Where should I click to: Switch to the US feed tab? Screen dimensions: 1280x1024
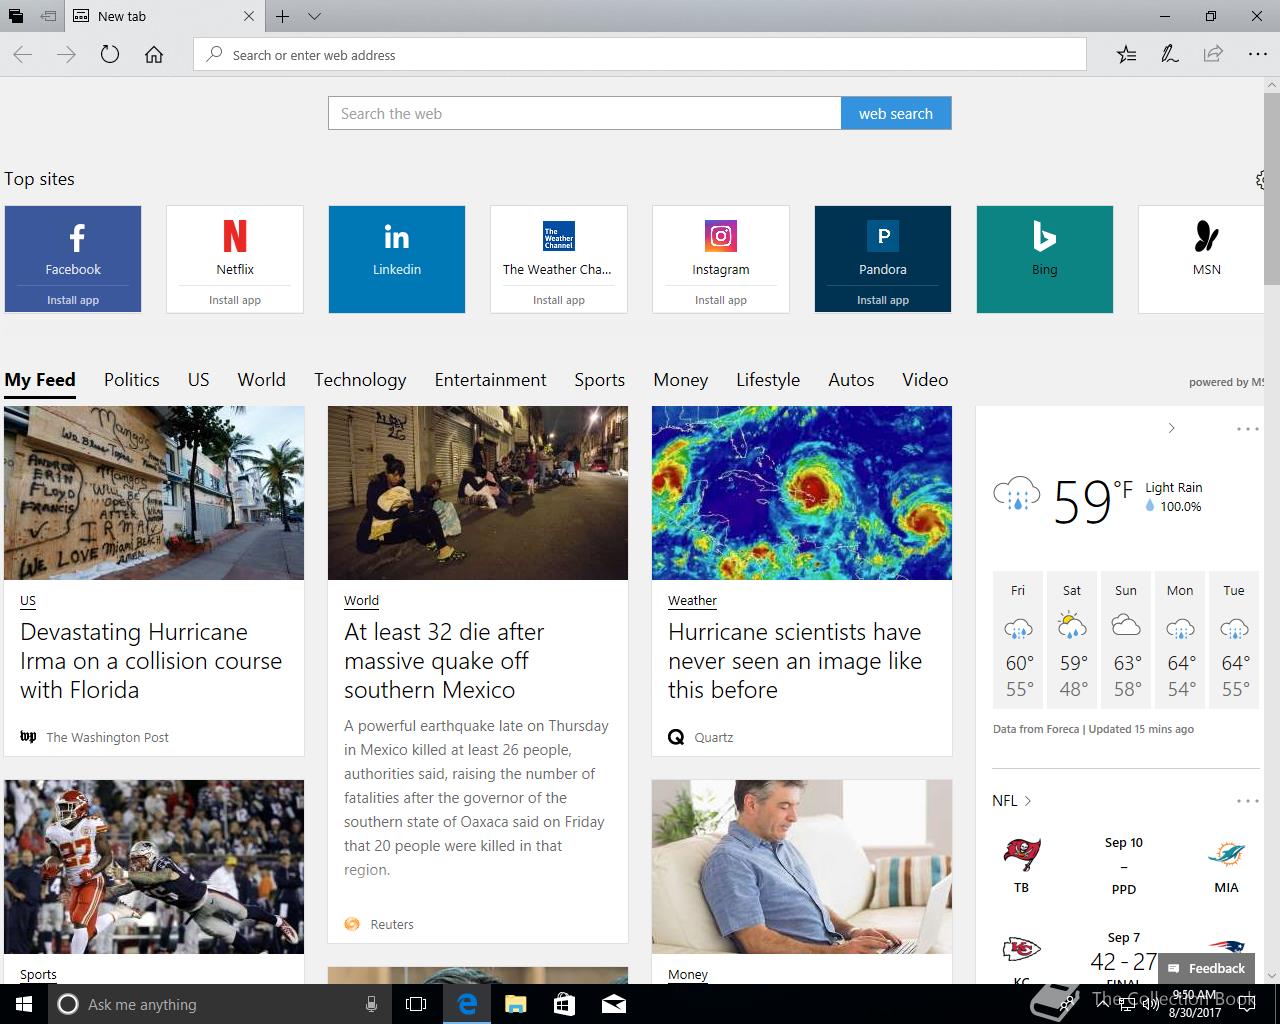click(199, 380)
